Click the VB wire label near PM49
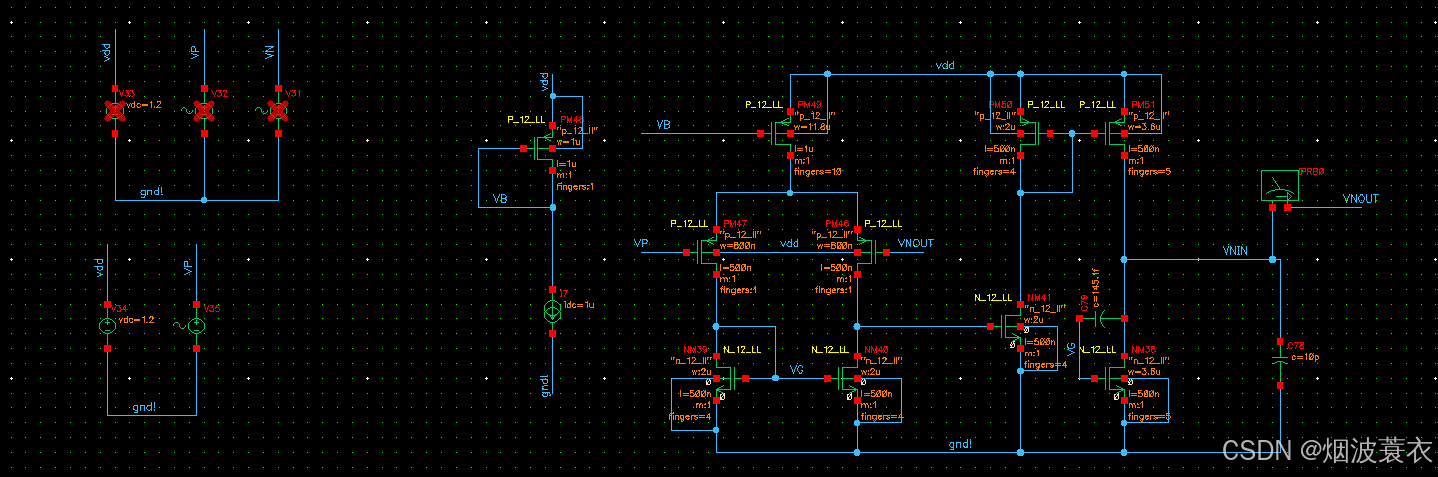Image resolution: width=1438 pixels, height=477 pixels. pos(663,125)
